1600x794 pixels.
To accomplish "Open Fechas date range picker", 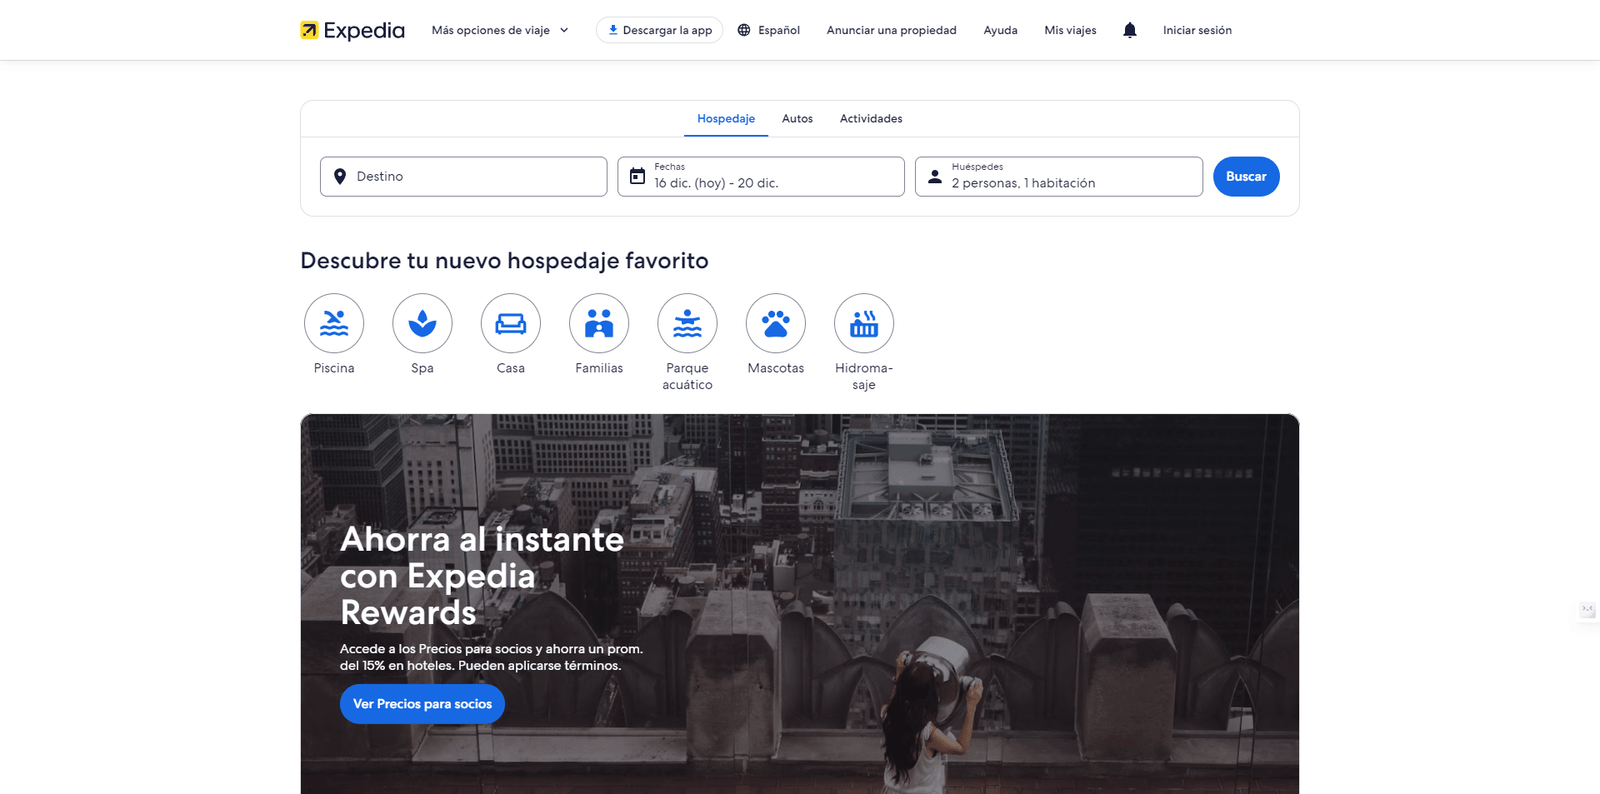I will pos(761,176).
